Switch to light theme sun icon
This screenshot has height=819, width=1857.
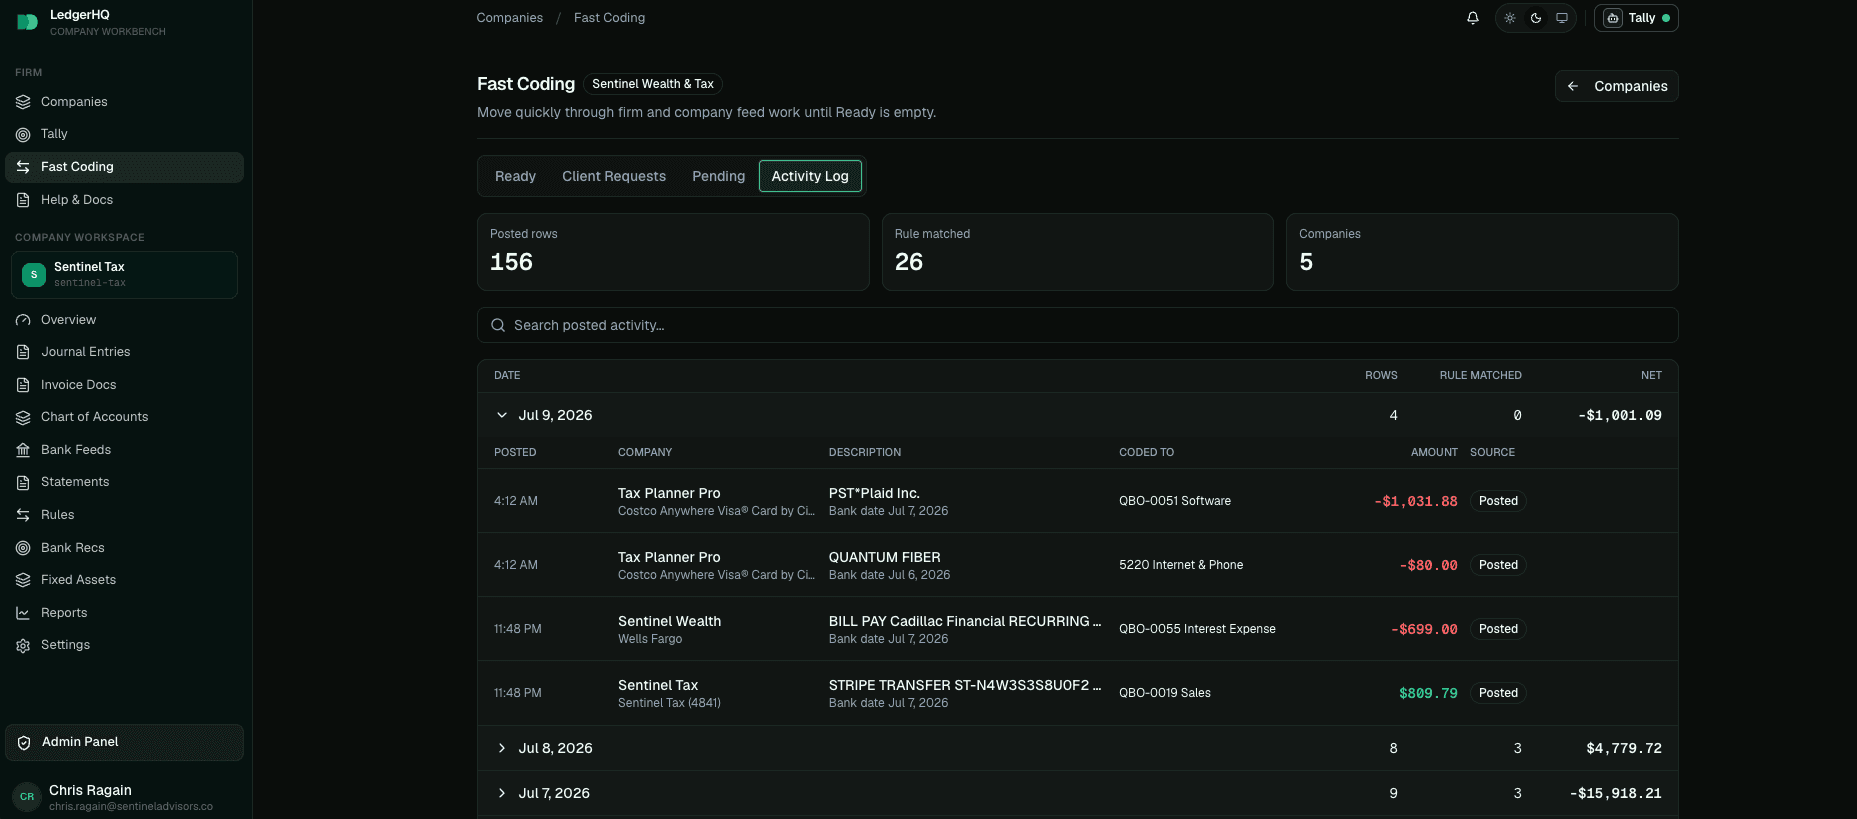(1510, 18)
